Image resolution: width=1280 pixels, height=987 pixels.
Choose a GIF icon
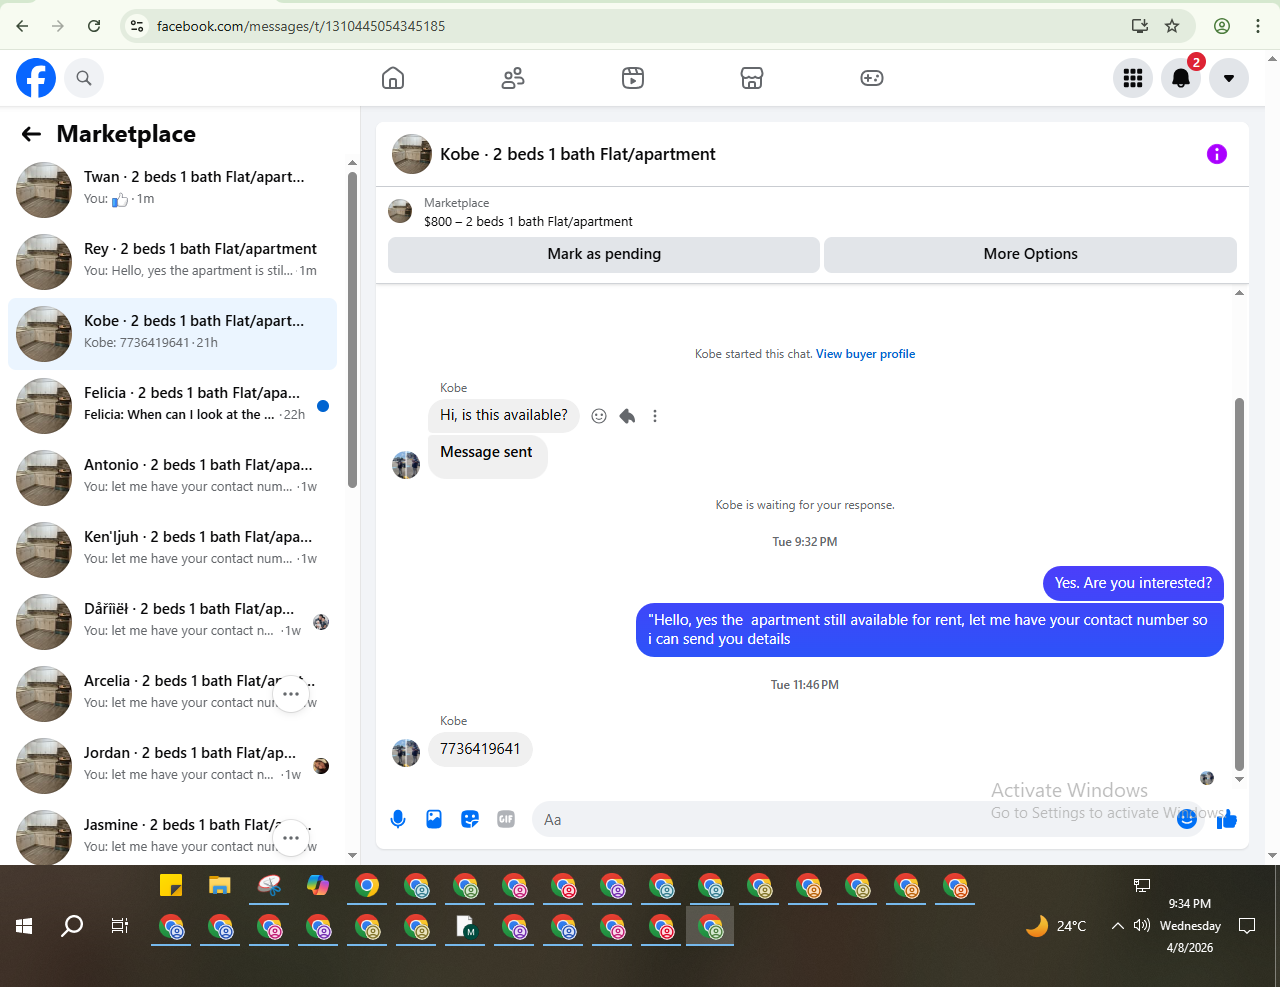click(506, 819)
